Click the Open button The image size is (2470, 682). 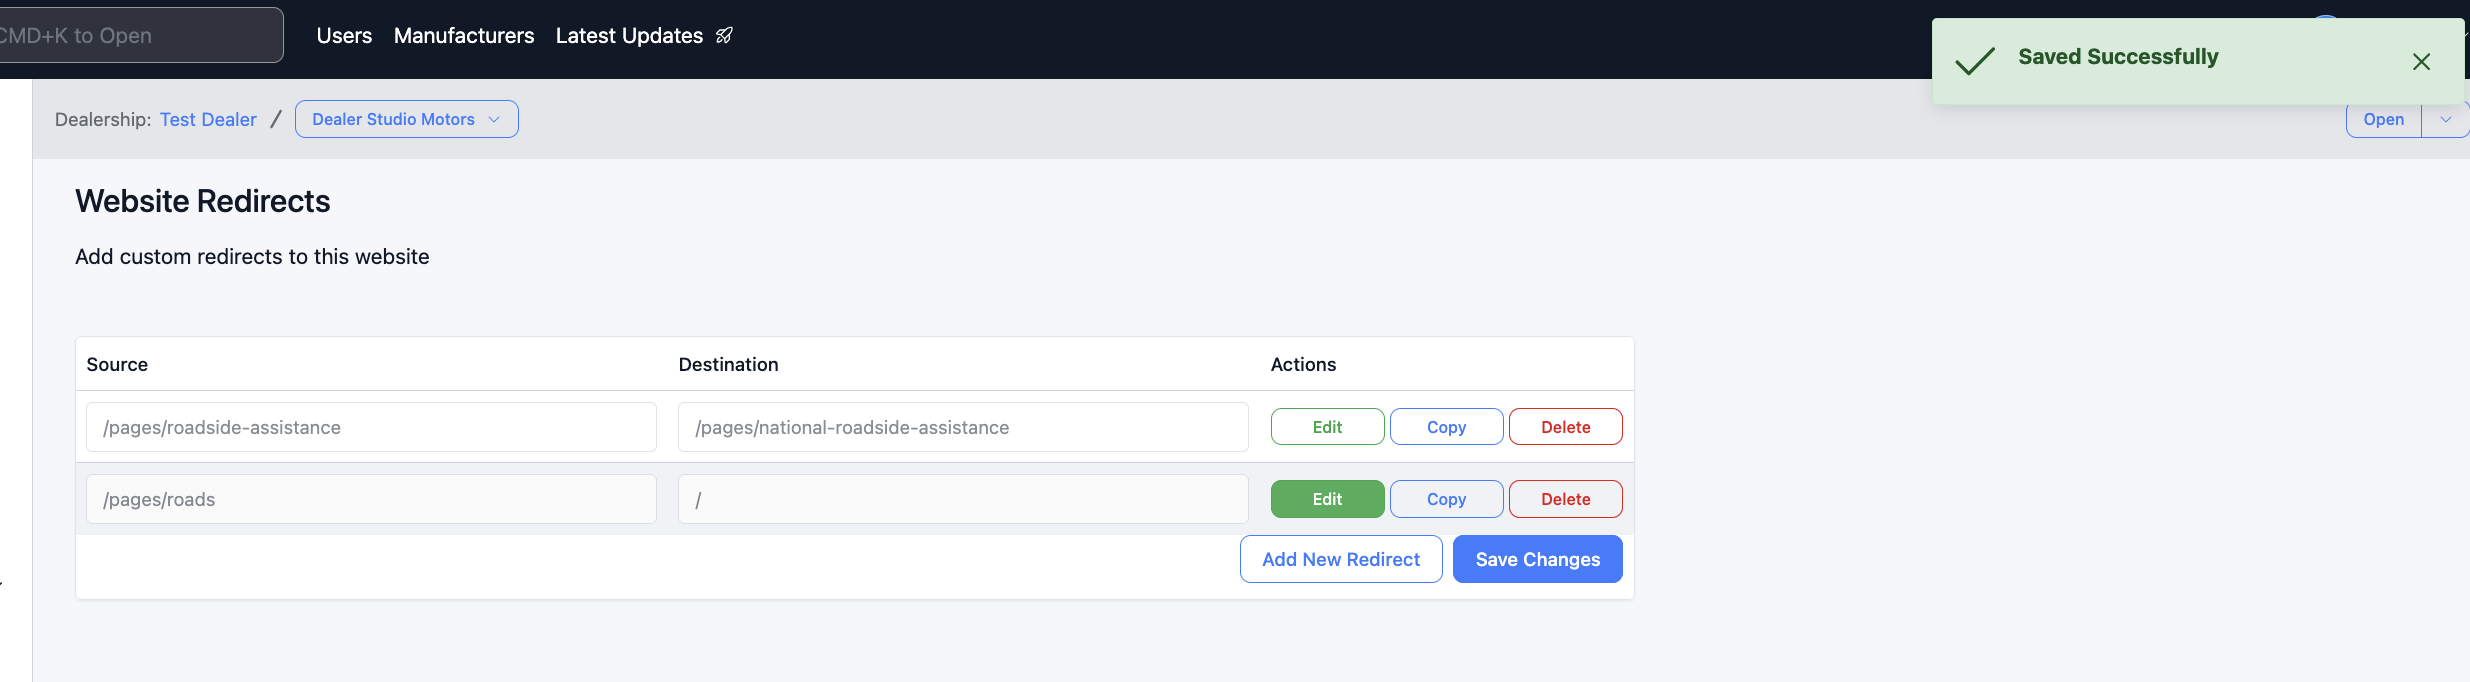(x=2383, y=120)
